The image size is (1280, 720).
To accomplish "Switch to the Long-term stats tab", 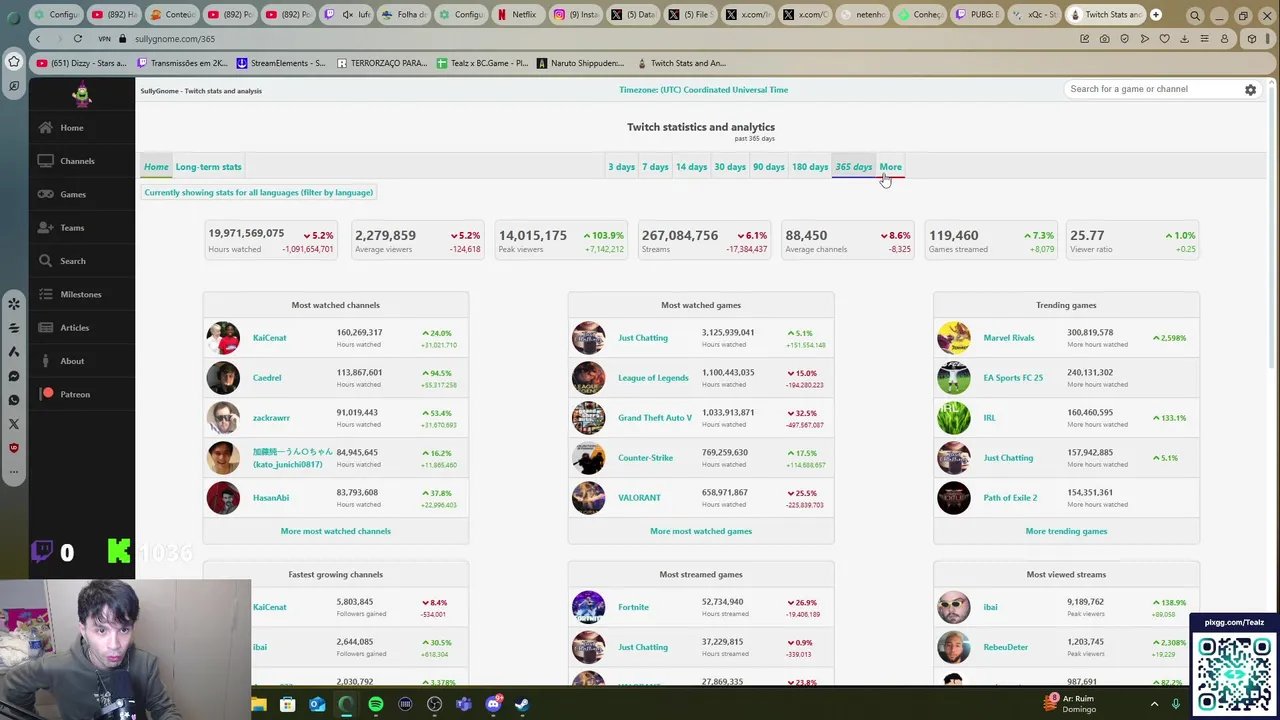I will click(x=208, y=167).
